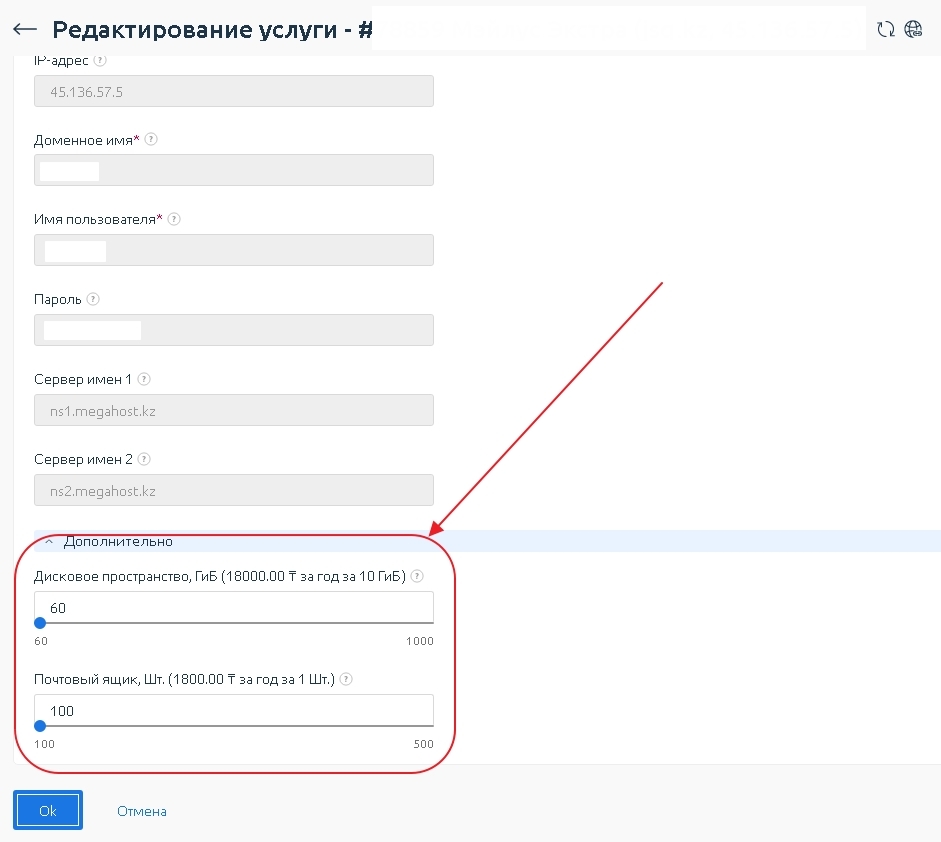Click the Почтовый ящик, Шт. label
This screenshot has height=842, width=941.
coord(184,679)
